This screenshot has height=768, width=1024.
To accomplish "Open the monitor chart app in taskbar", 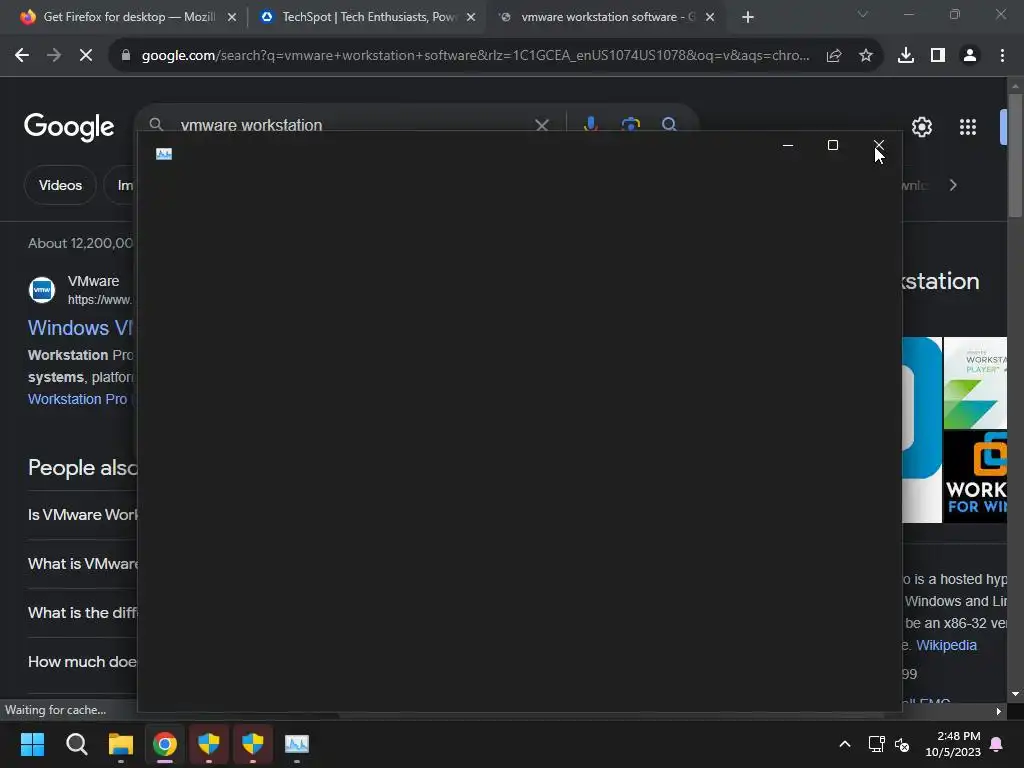I will coord(296,744).
